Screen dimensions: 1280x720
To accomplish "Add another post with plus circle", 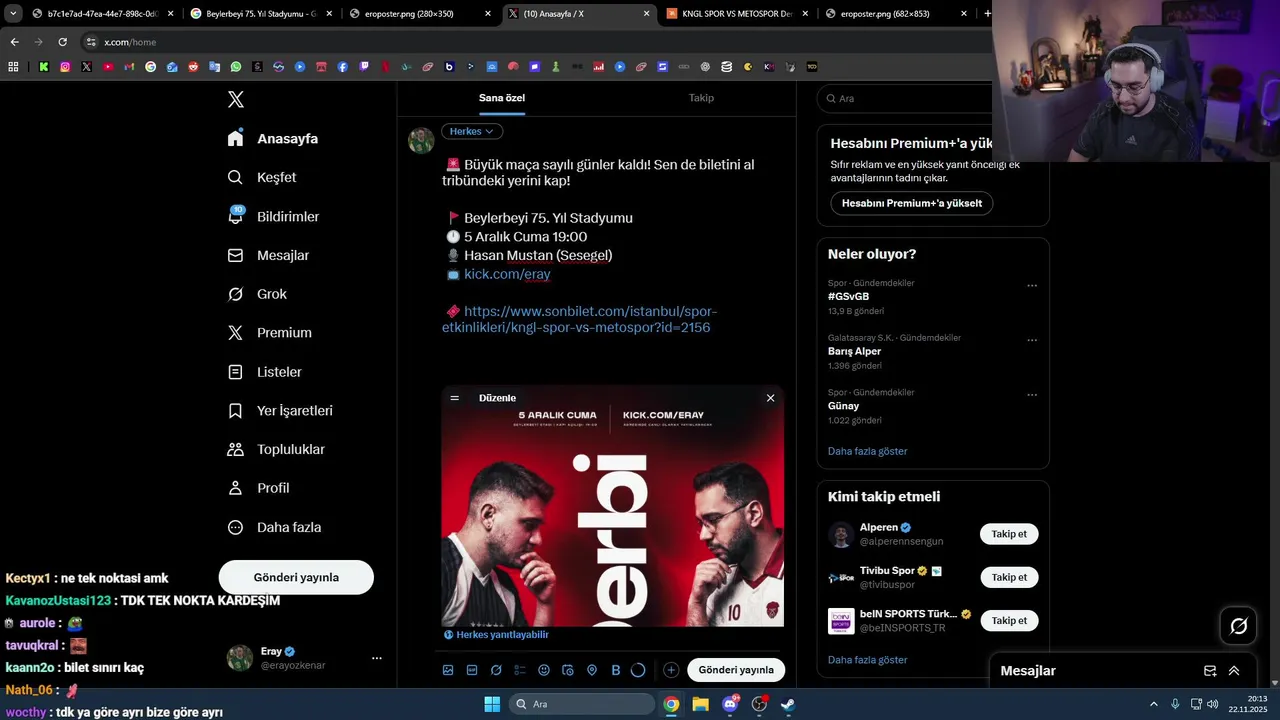I will (x=671, y=670).
